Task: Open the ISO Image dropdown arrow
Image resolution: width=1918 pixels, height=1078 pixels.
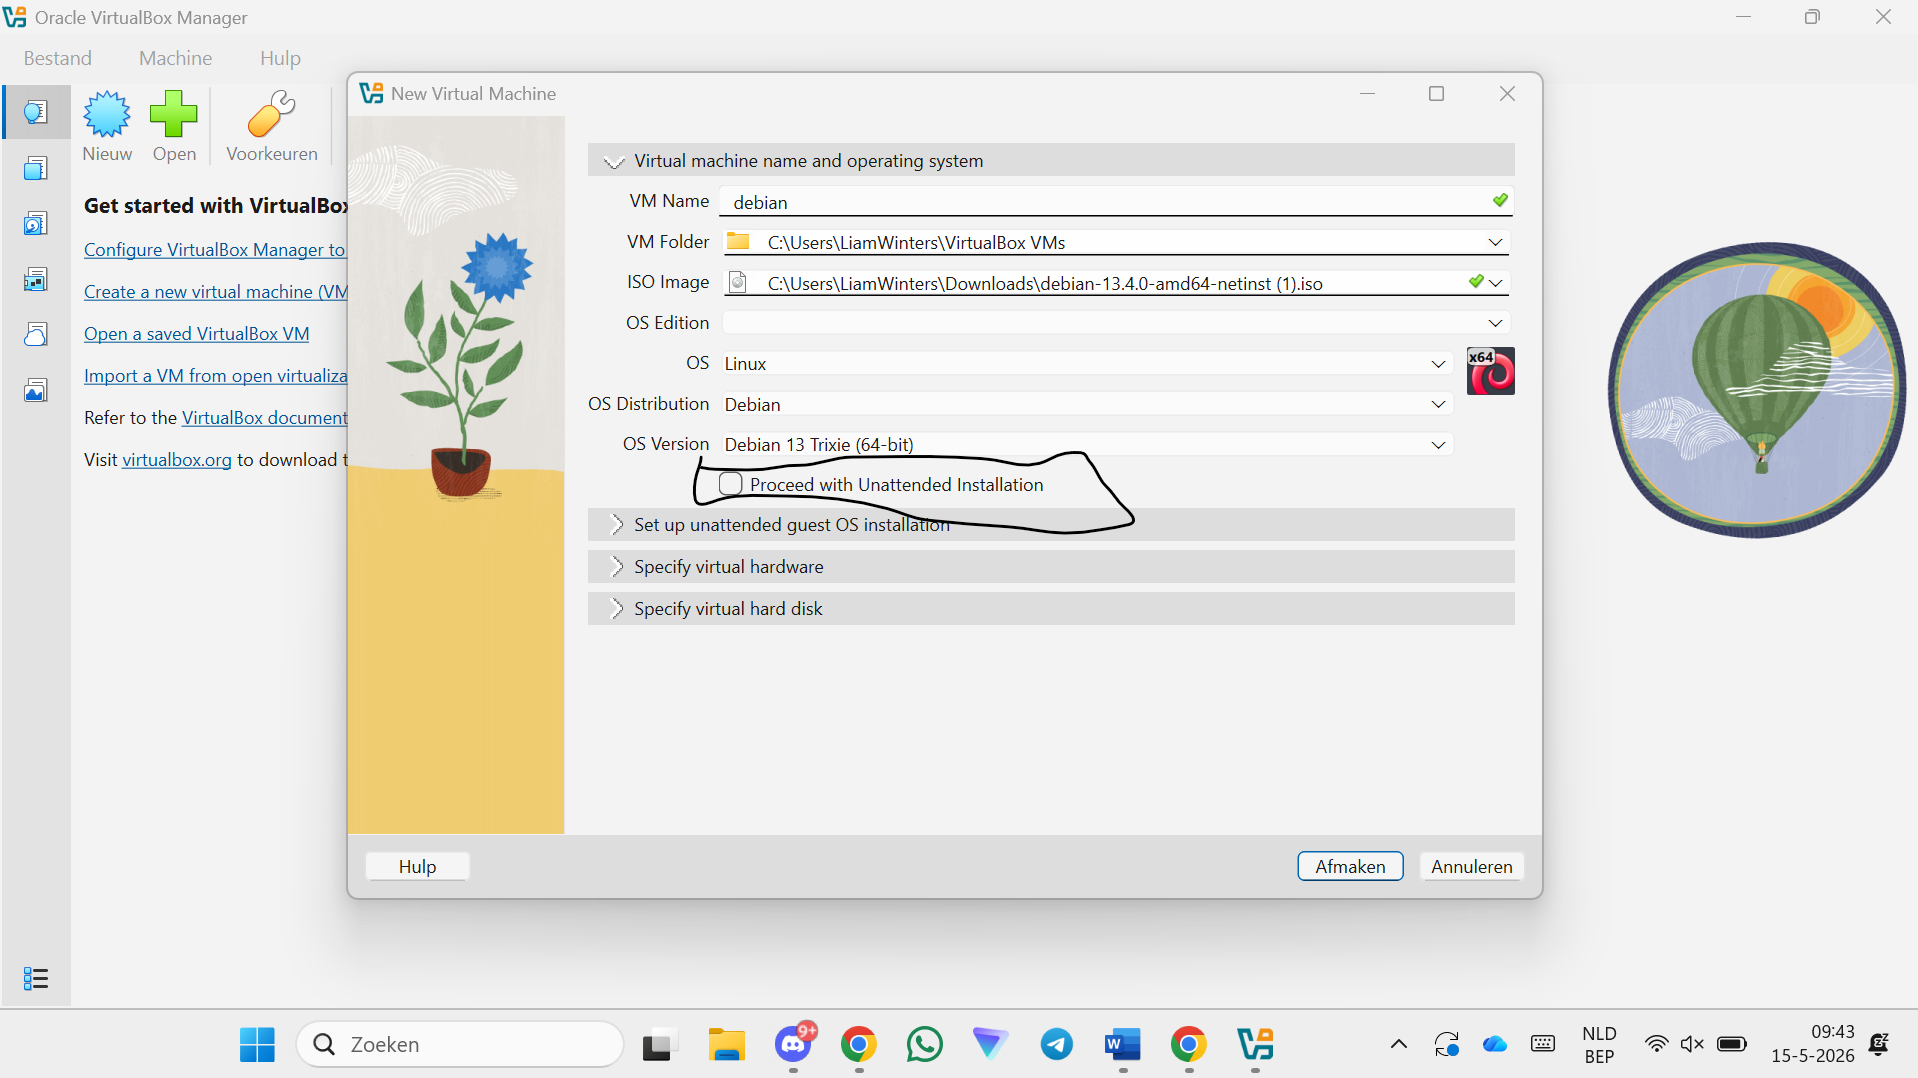Action: [x=1496, y=283]
